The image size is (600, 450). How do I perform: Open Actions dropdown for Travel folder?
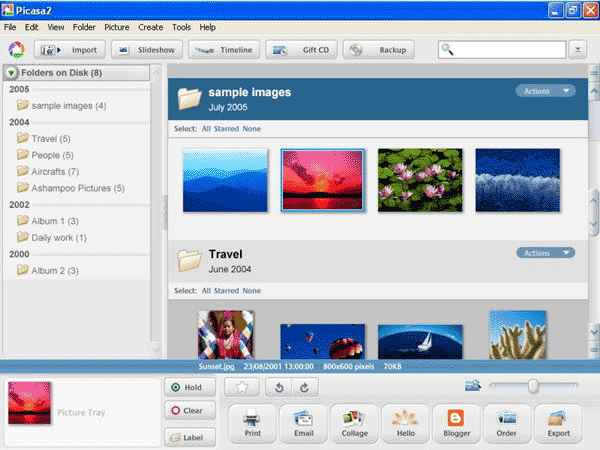pos(545,253)
